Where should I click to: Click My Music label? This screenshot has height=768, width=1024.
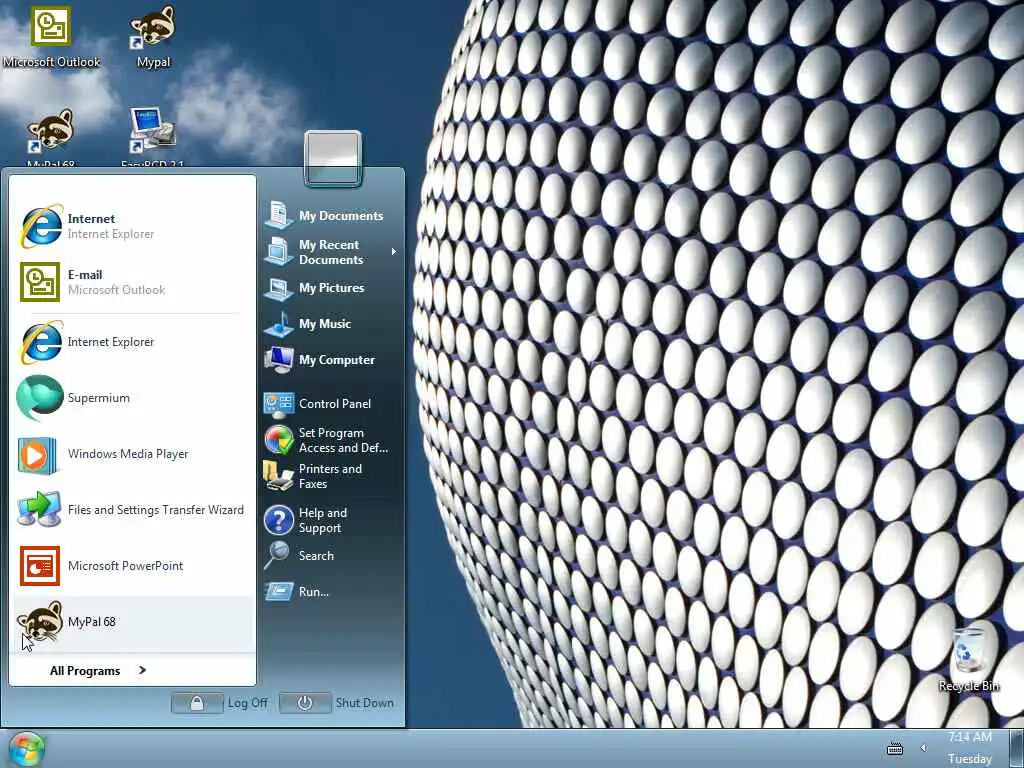tap(325, 324)
